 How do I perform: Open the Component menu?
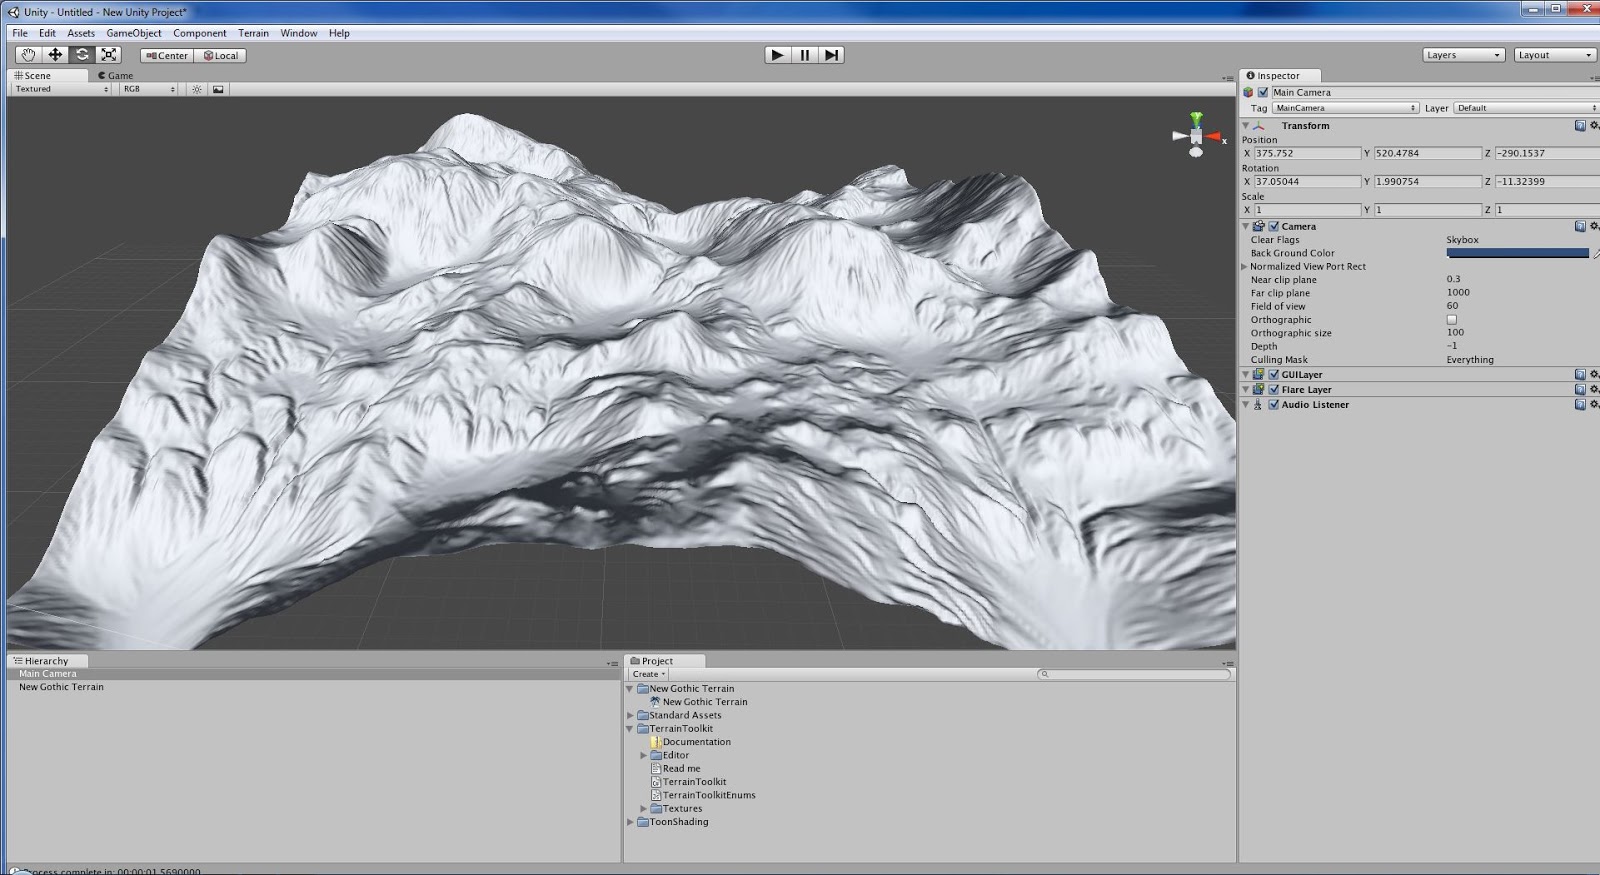pyautogui.click(x=200, y=33)
